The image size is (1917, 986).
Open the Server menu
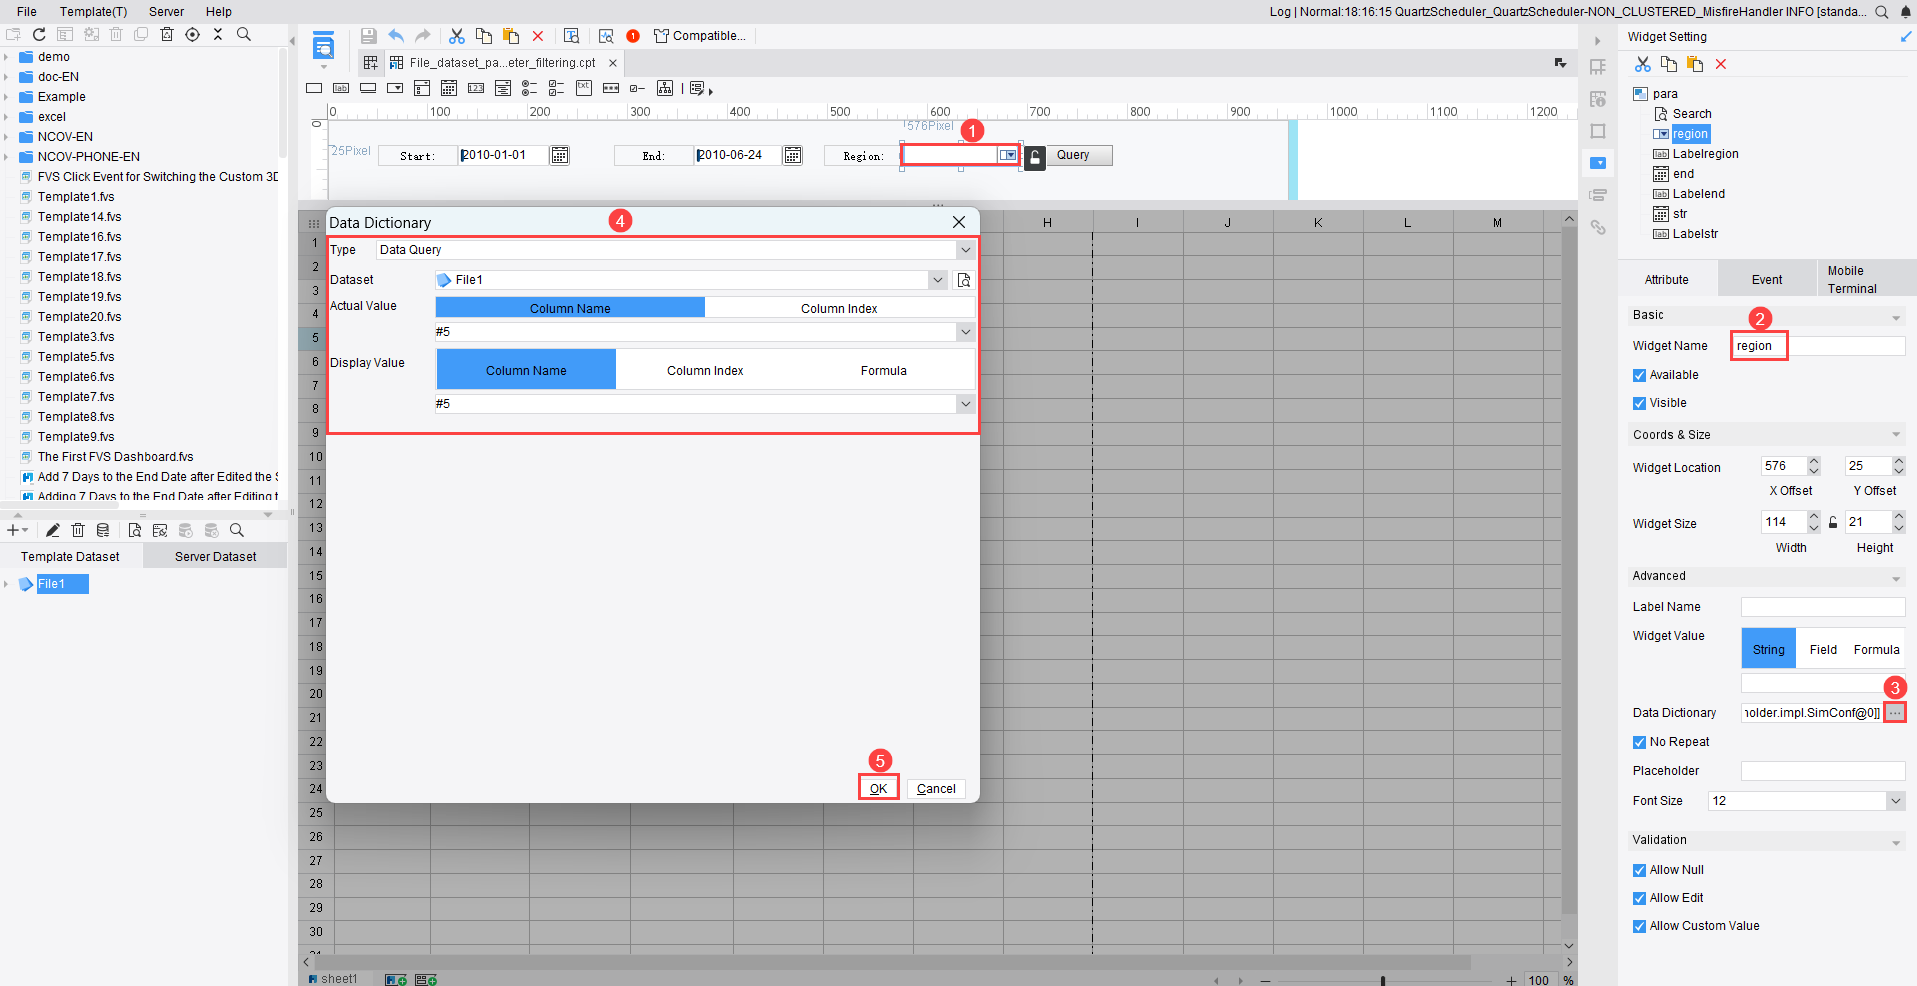[166, 12]
